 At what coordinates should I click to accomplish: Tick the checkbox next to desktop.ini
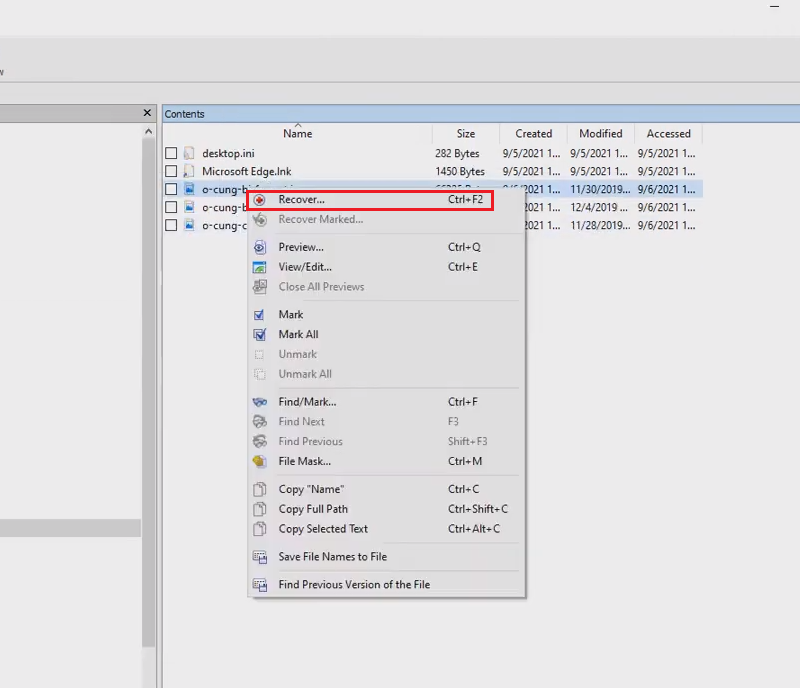(171, 154)
